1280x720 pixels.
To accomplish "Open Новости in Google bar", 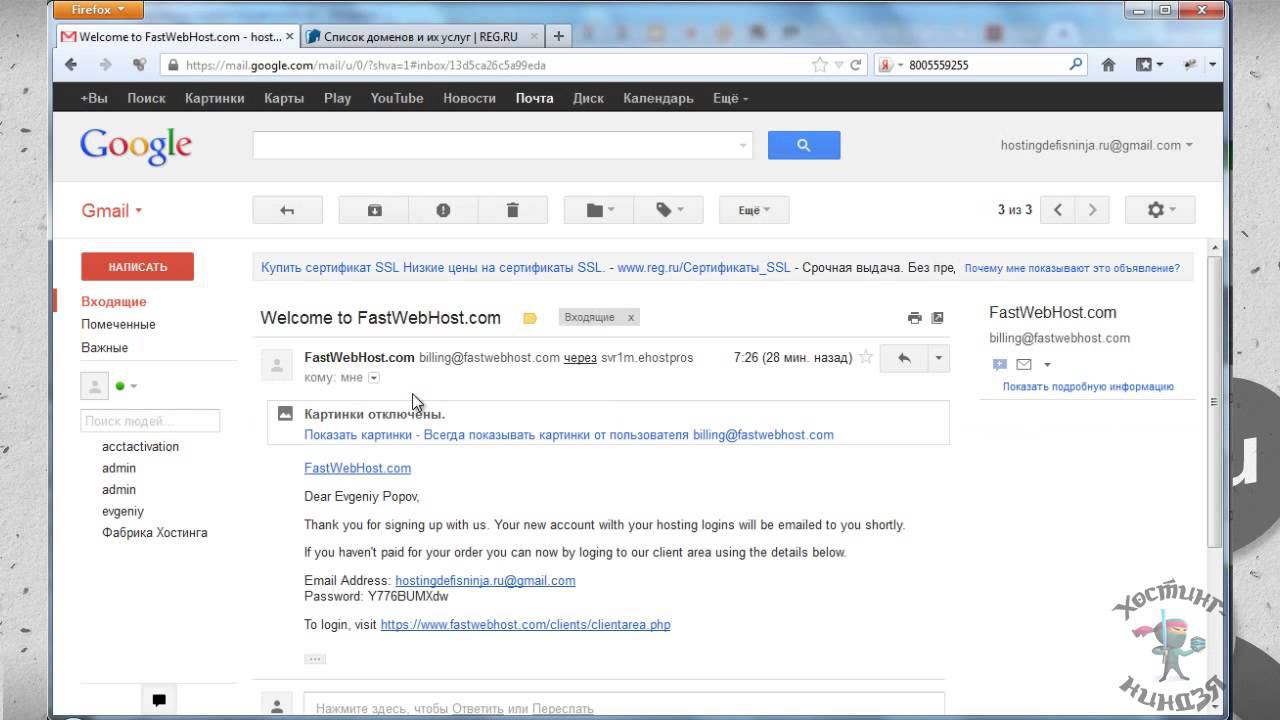I will tap(469, 98).
